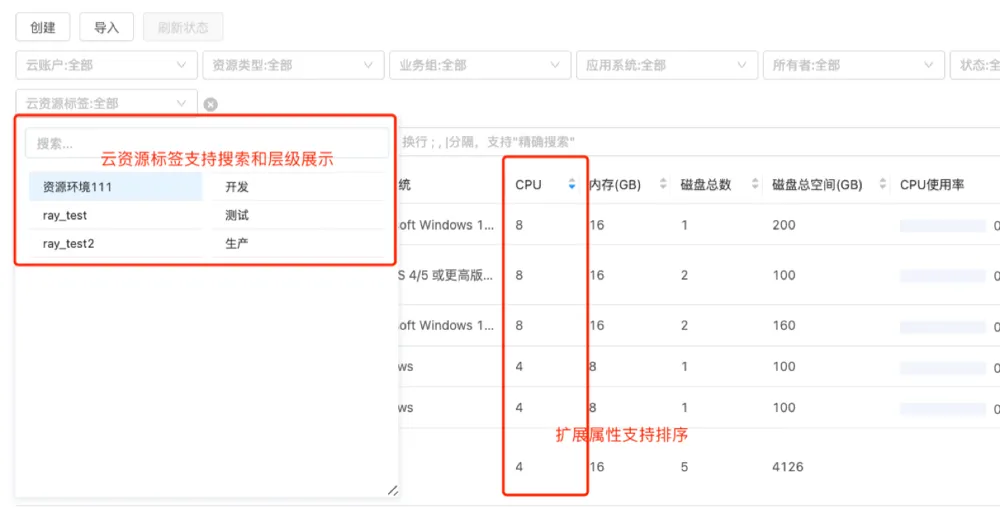Viewport: 1000px width, 508px height.
Task: Click the S 4/5 或更高版 cell
Action: pos(446,275)
